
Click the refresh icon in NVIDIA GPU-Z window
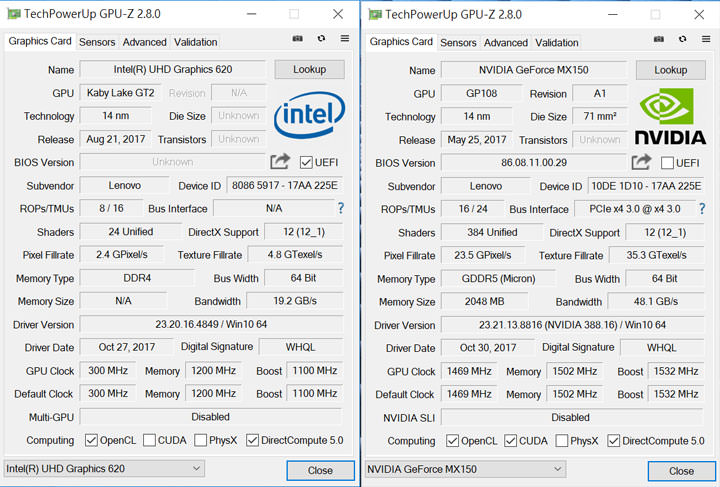pos(682,39)
